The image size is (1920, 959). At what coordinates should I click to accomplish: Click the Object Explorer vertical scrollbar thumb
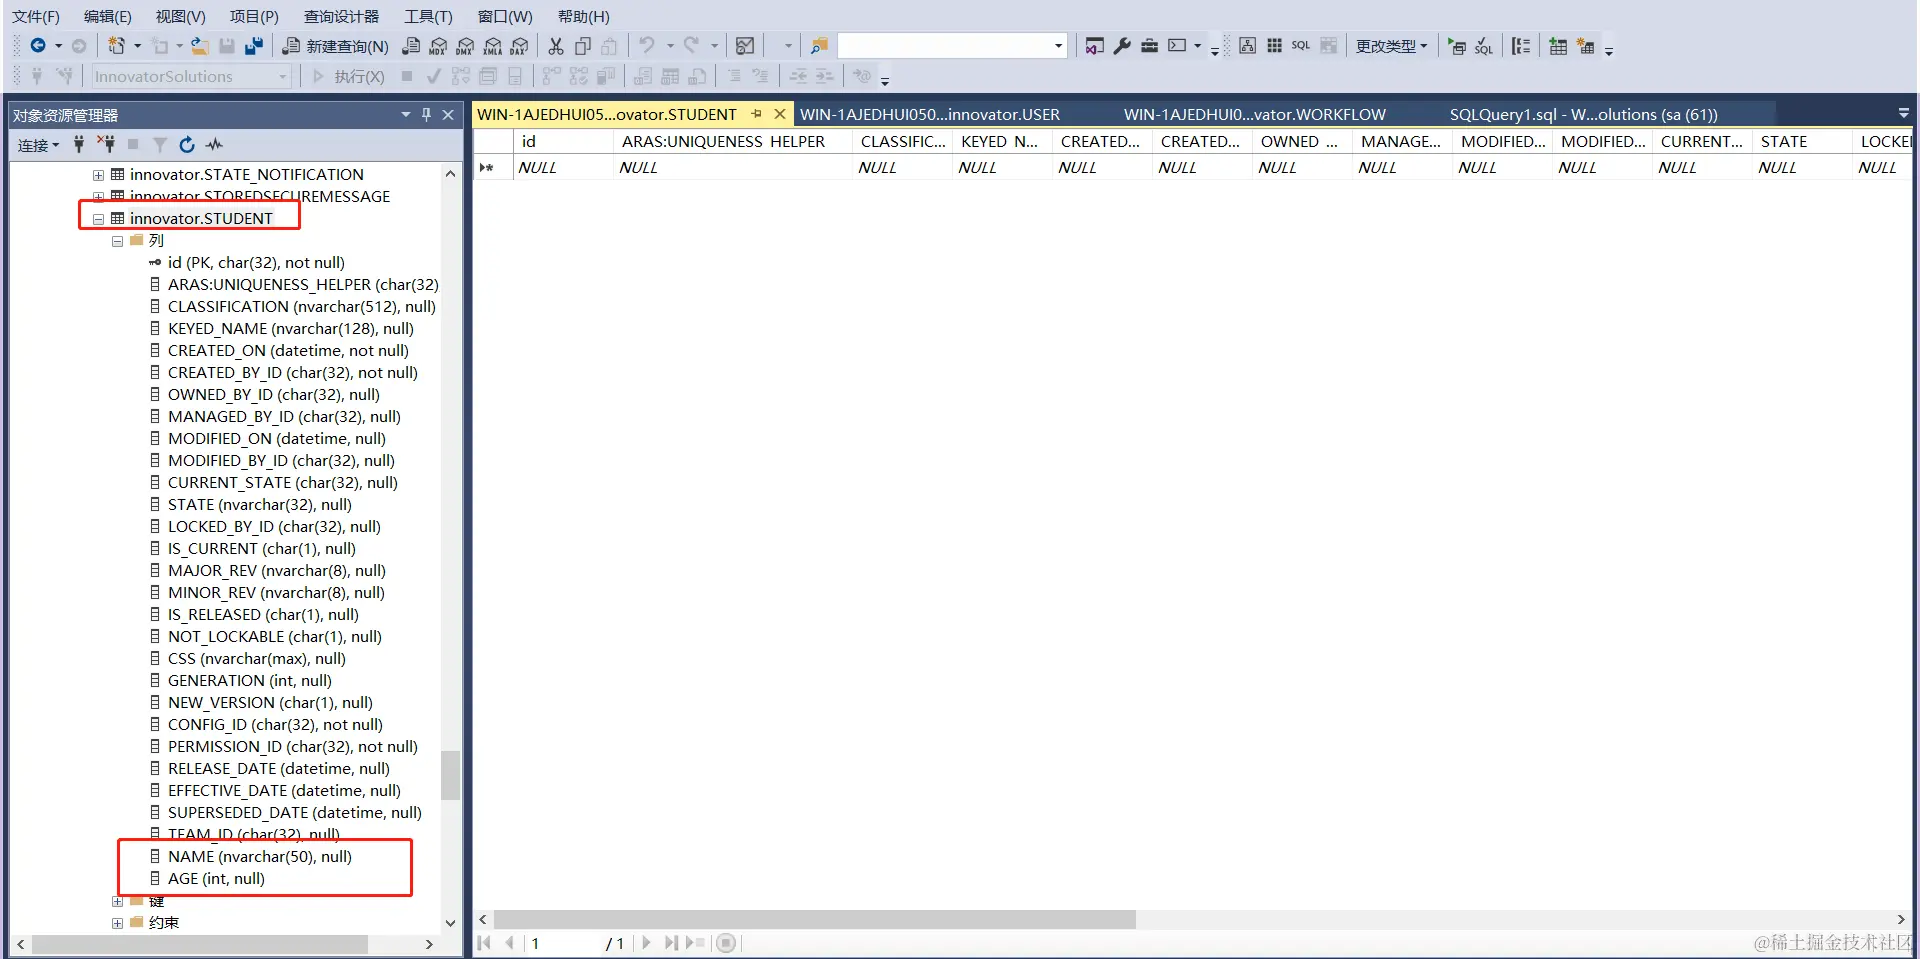450,776
